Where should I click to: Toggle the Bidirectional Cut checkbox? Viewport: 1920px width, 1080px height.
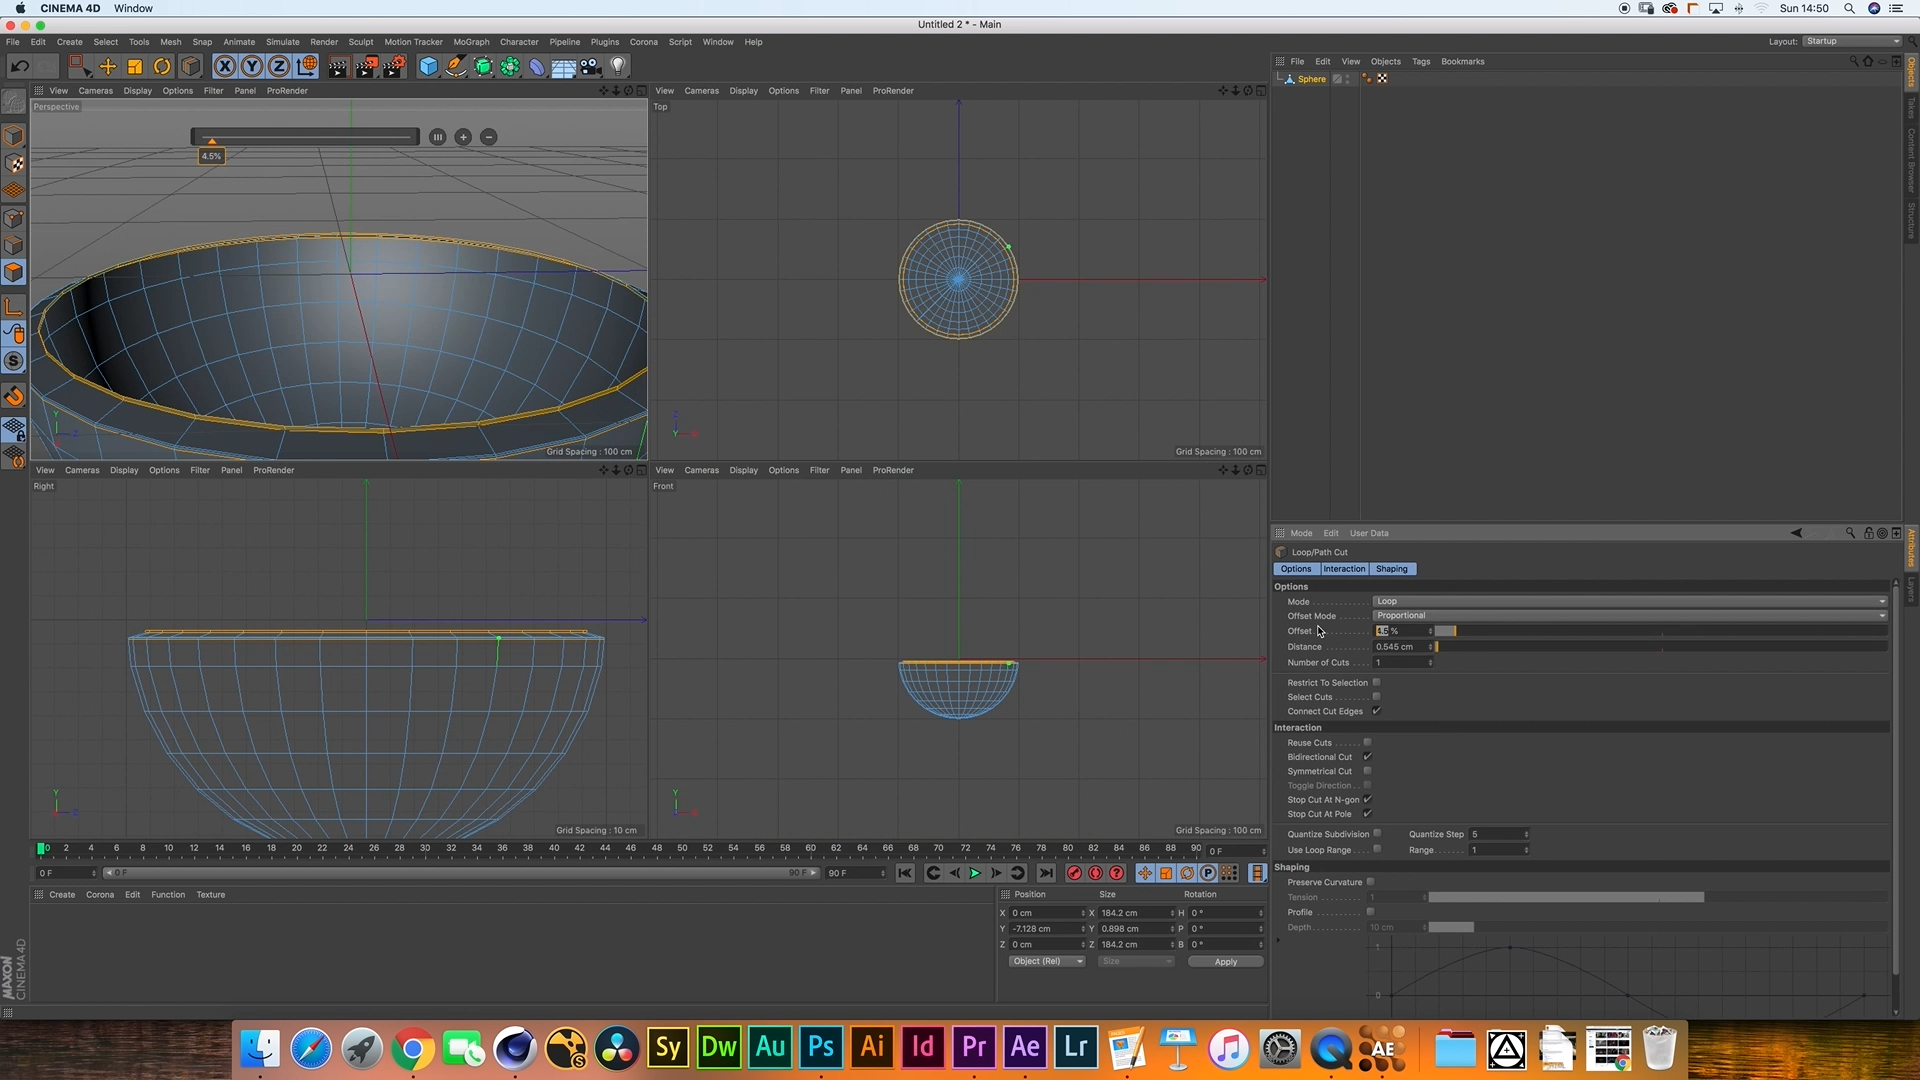1367,757
